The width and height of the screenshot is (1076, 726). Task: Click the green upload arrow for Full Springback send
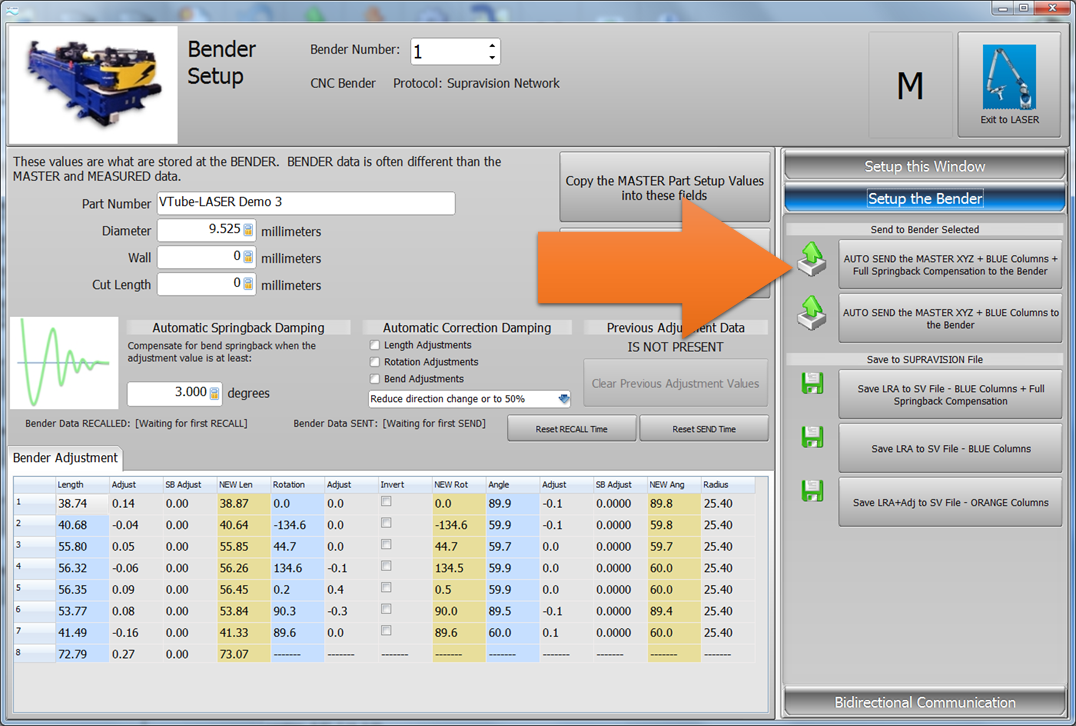812,261
